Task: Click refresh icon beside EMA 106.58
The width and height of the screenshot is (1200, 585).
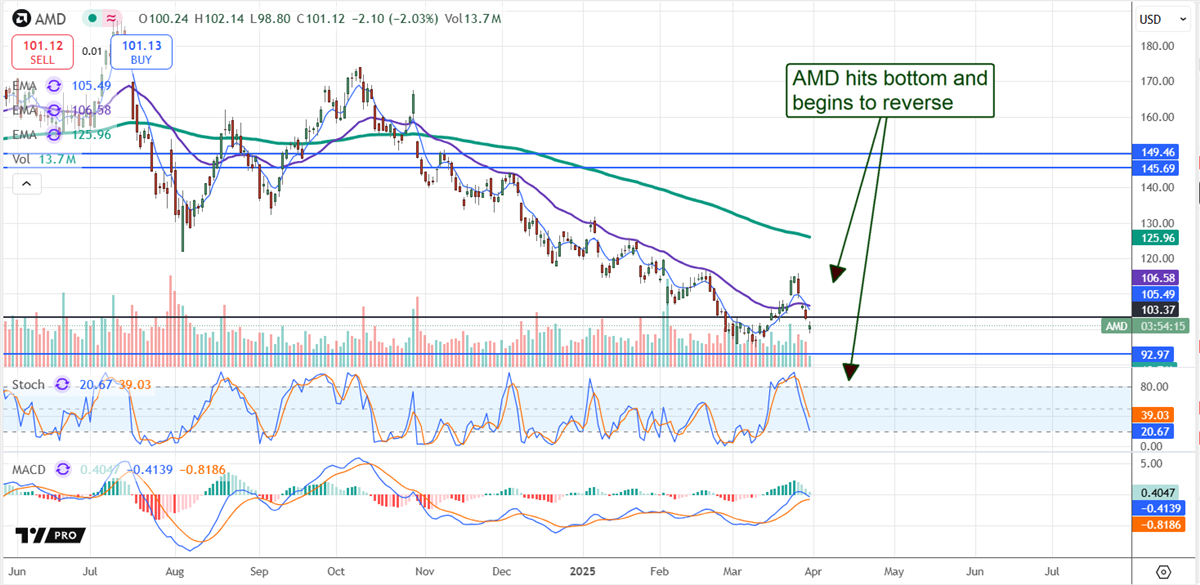Action: [53, 111]
